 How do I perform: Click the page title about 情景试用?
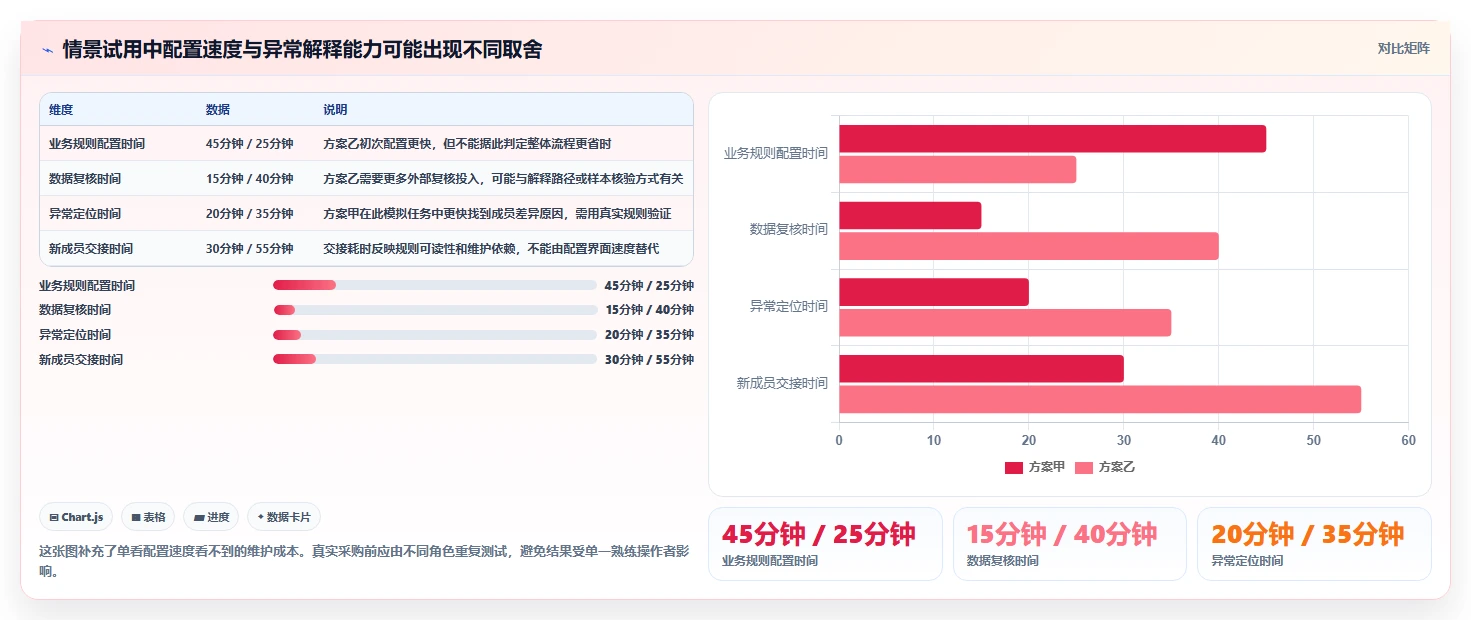coord(302,49)
